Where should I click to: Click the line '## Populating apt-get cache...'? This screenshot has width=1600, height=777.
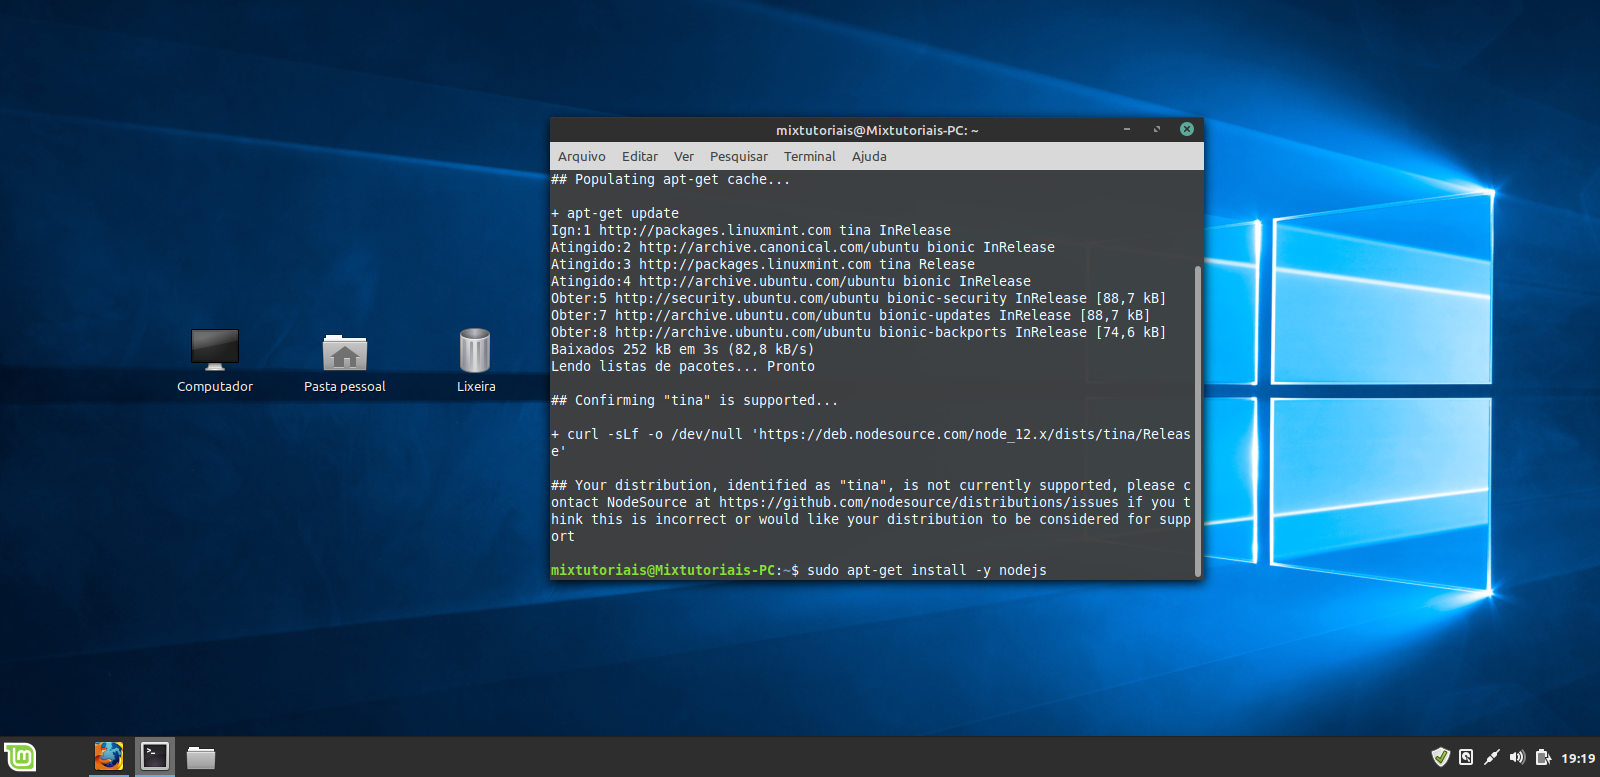(x=670, y=180)
